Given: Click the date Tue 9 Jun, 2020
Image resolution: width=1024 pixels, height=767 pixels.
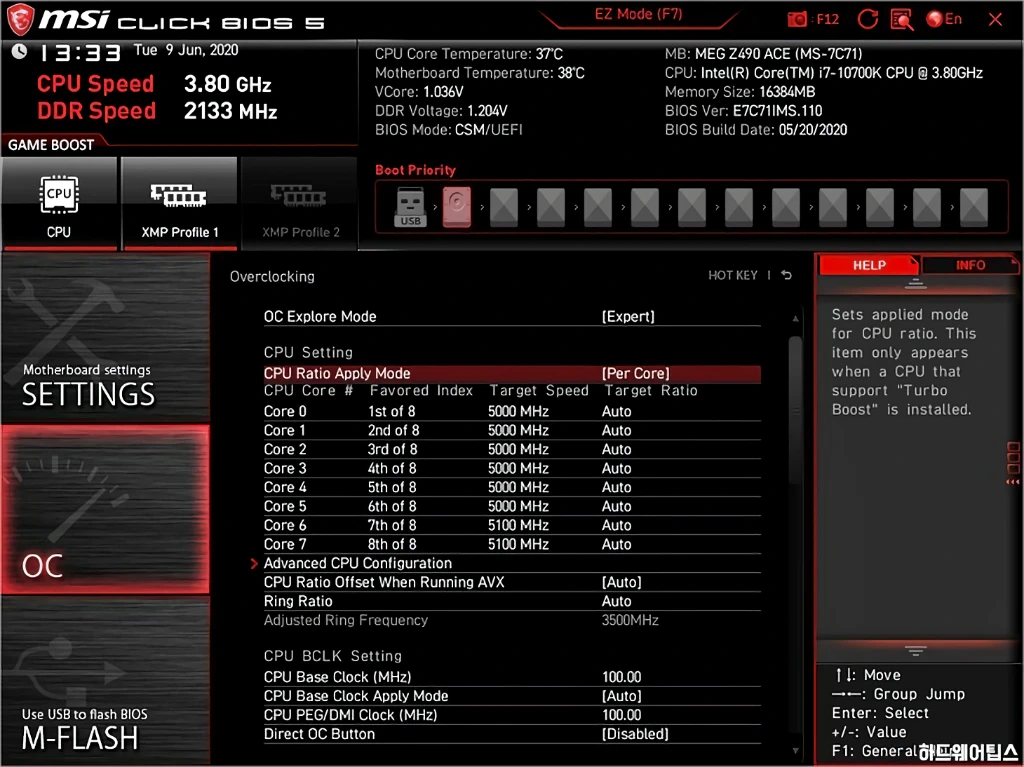Looking at the screenshot, I should point(185,50).
